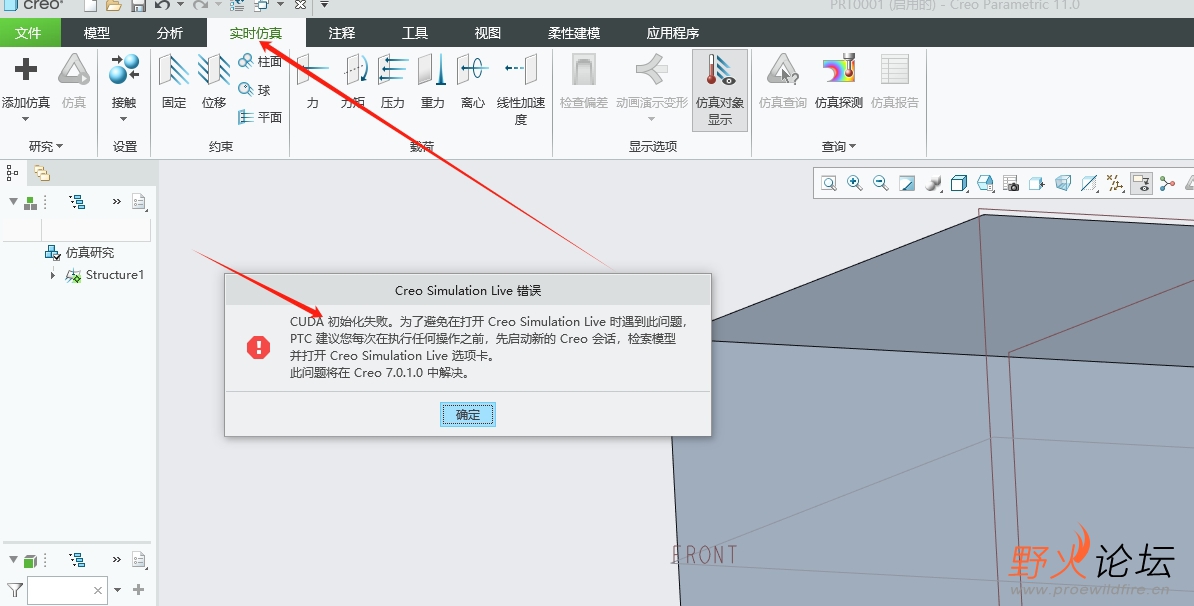Open the 仿真探测 probe tool

[x=838, y=81]
